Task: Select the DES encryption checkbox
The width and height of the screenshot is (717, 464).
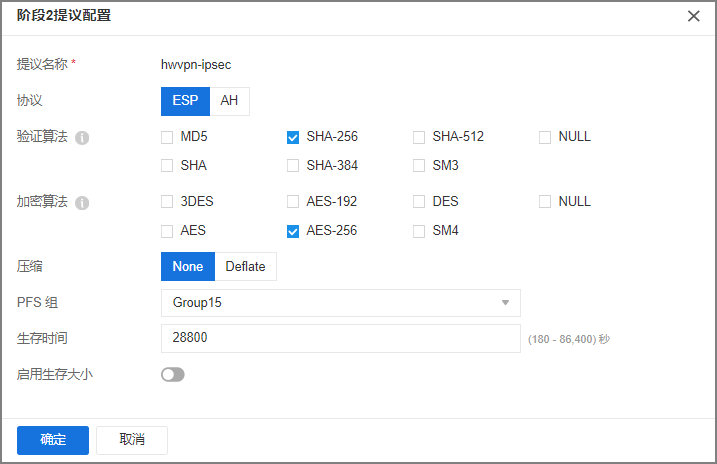Action: 419,202
